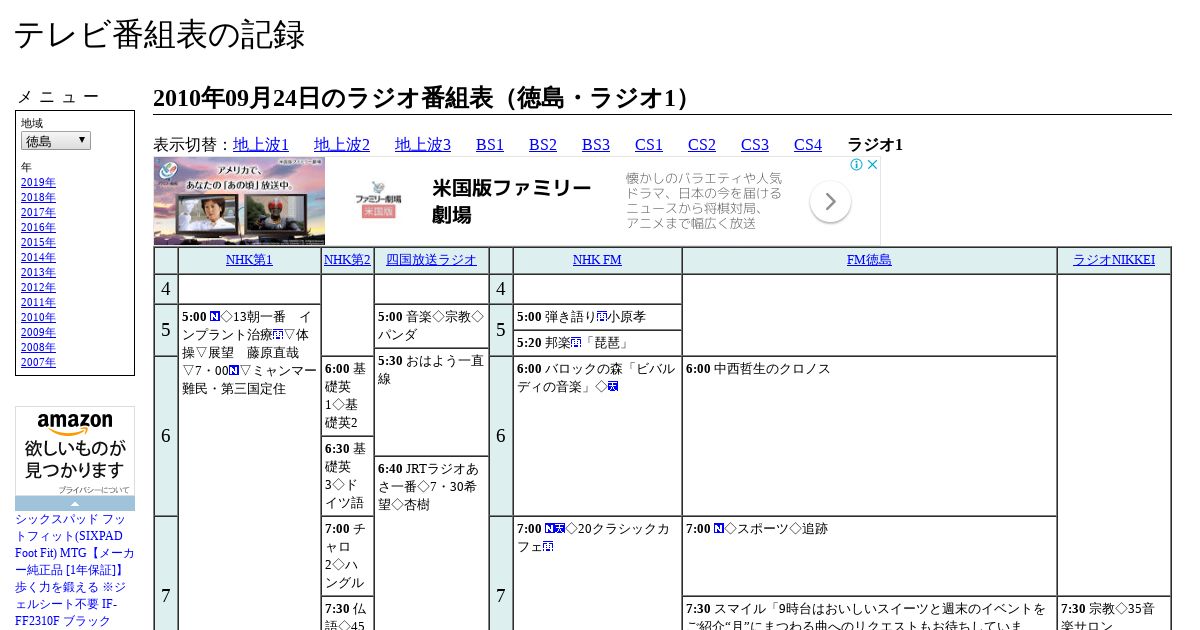Screen dimensions: 1200x630
Task: Click the 7:00 チャロ2◇ハングル program
Action: (347, 556)
